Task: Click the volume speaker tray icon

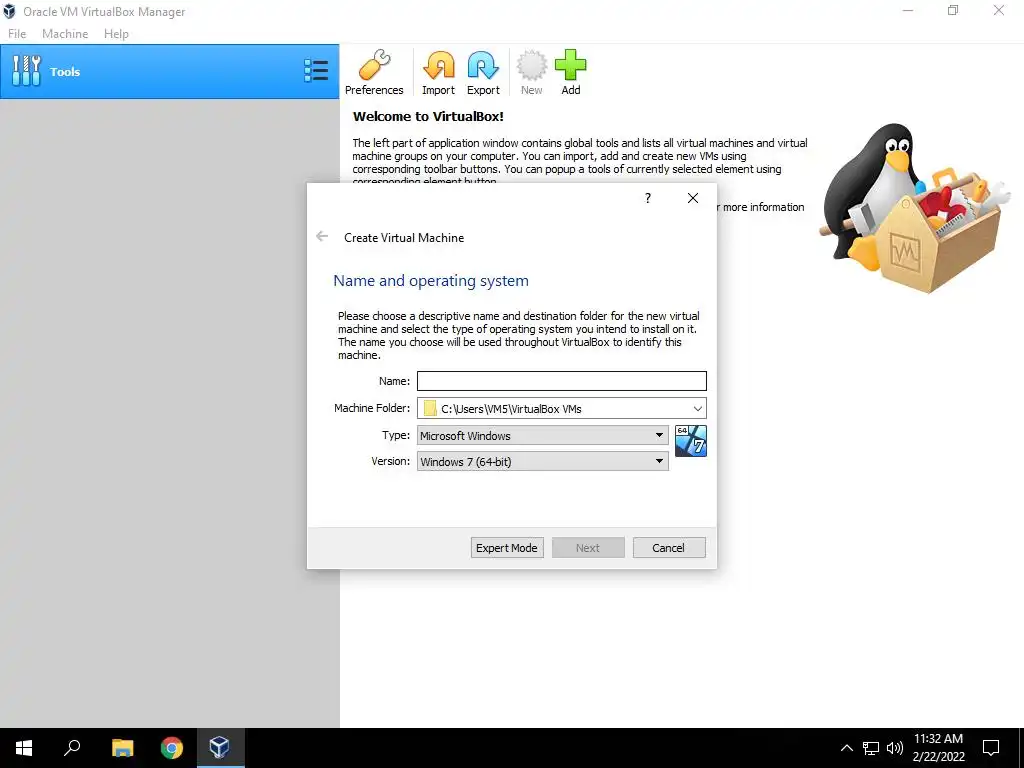Action: click(x=894, y=748)
